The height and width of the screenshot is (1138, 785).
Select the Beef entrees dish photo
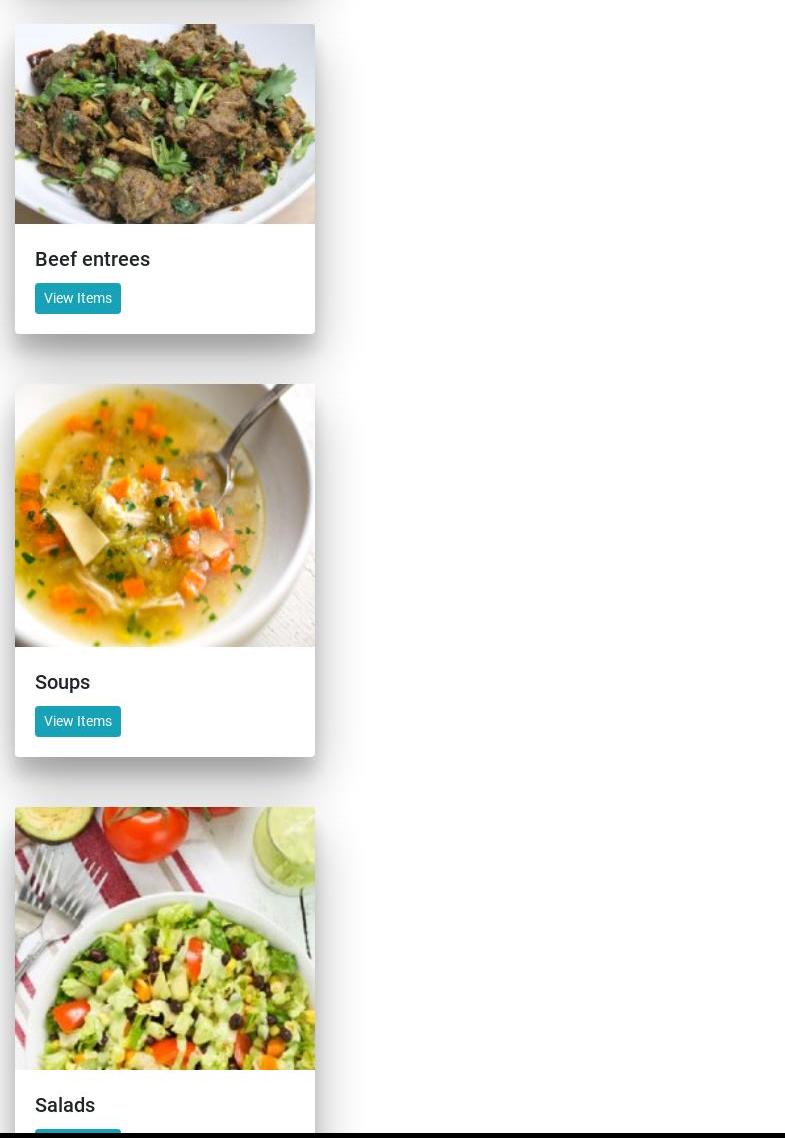pos(165,123)
